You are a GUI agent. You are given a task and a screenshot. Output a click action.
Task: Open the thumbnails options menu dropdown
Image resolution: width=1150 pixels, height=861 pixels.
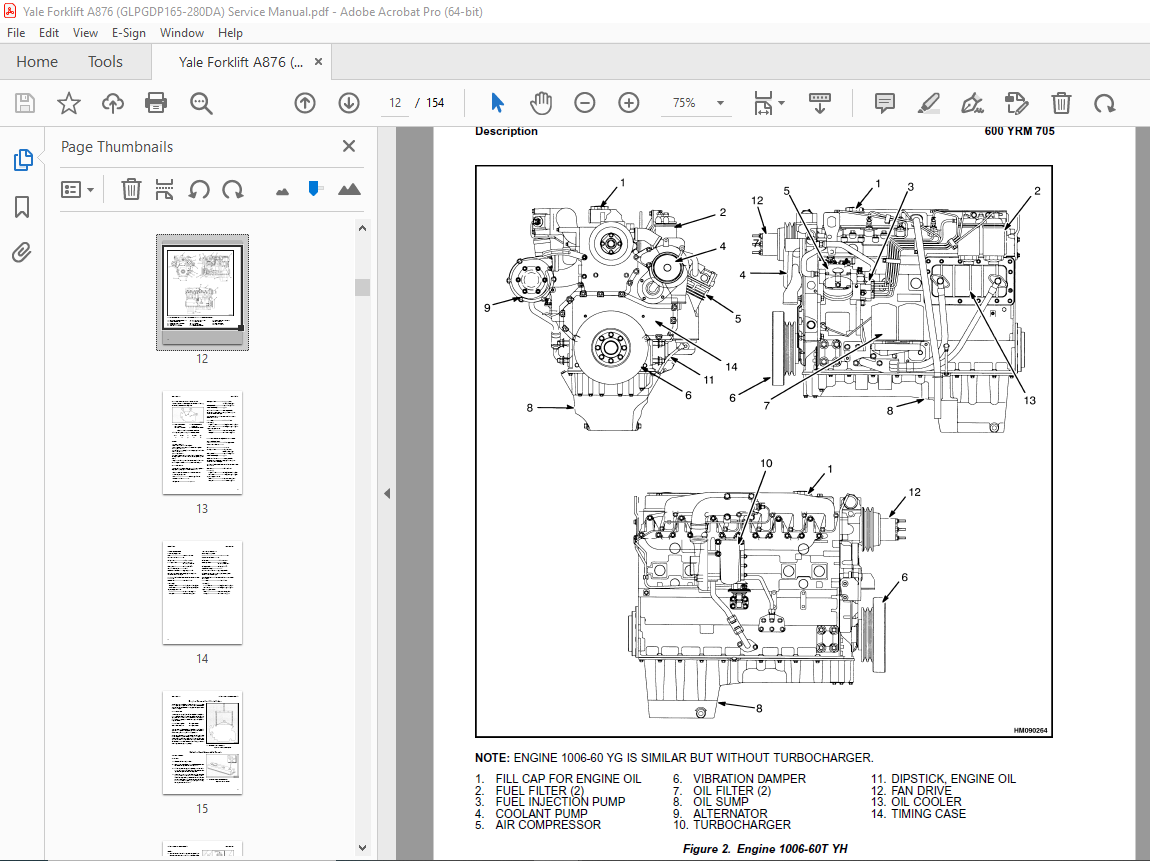click(x=77, y=190)
